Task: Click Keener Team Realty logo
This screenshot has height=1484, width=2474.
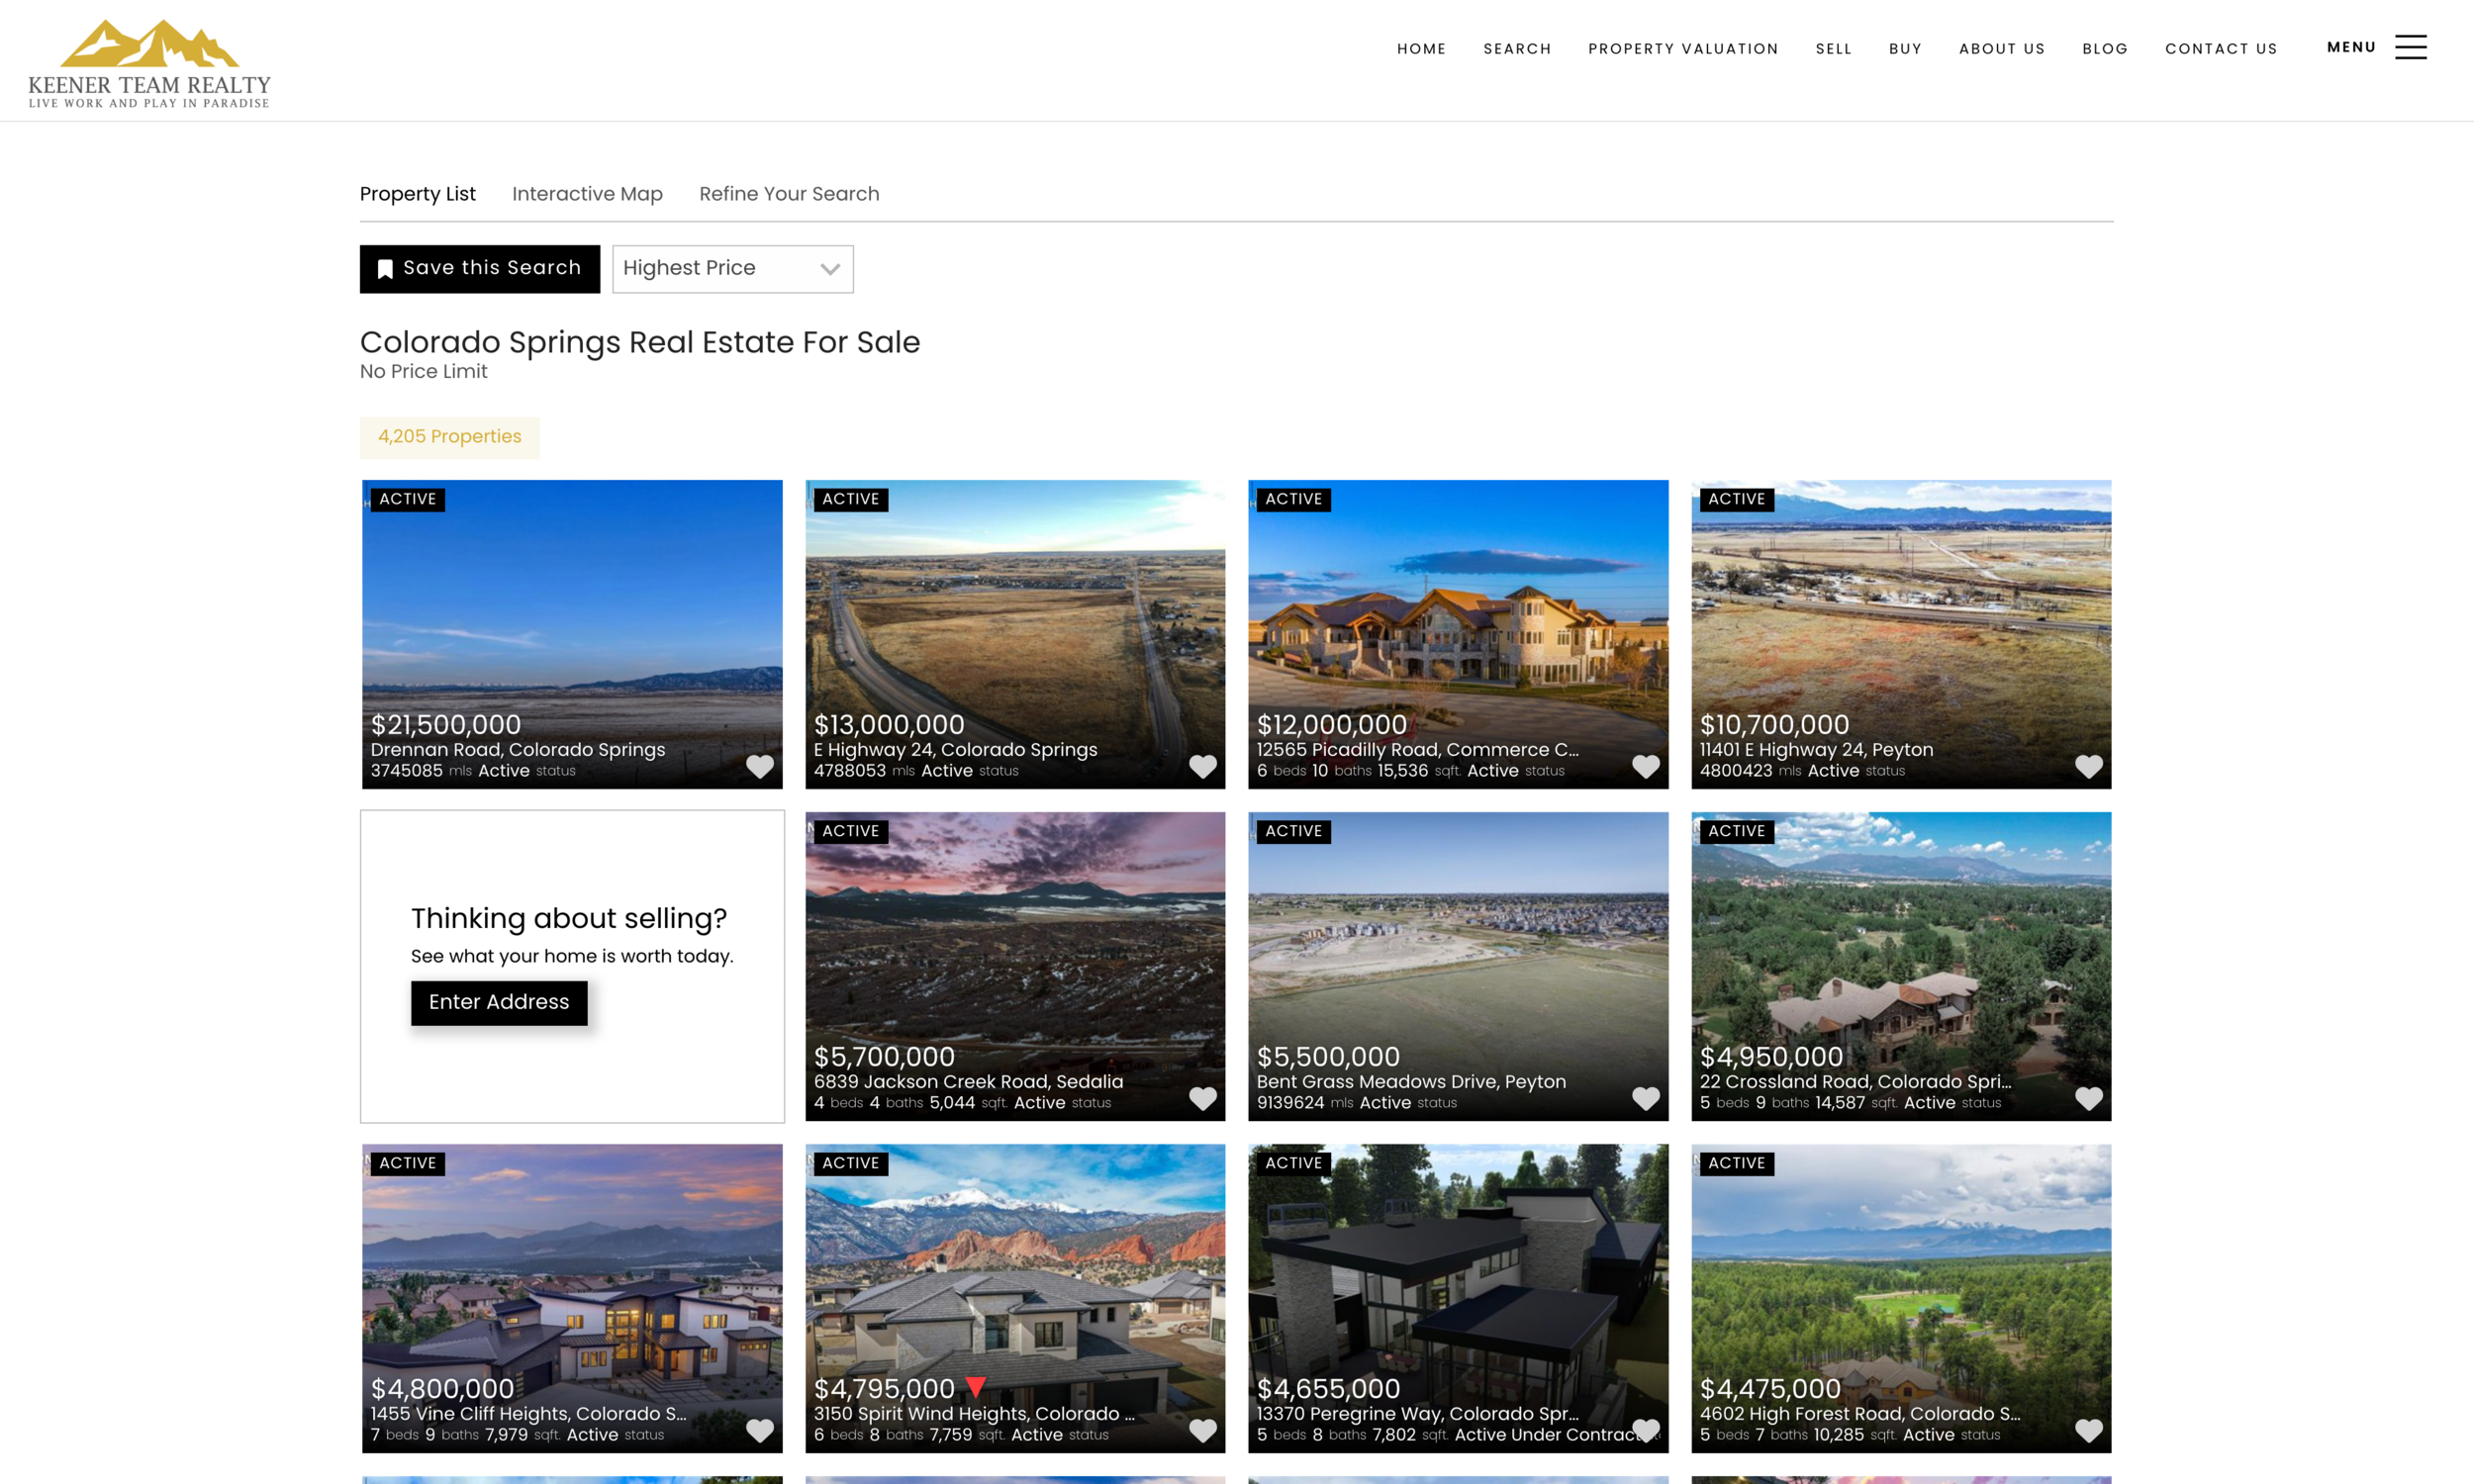Action: pos(149,62)
